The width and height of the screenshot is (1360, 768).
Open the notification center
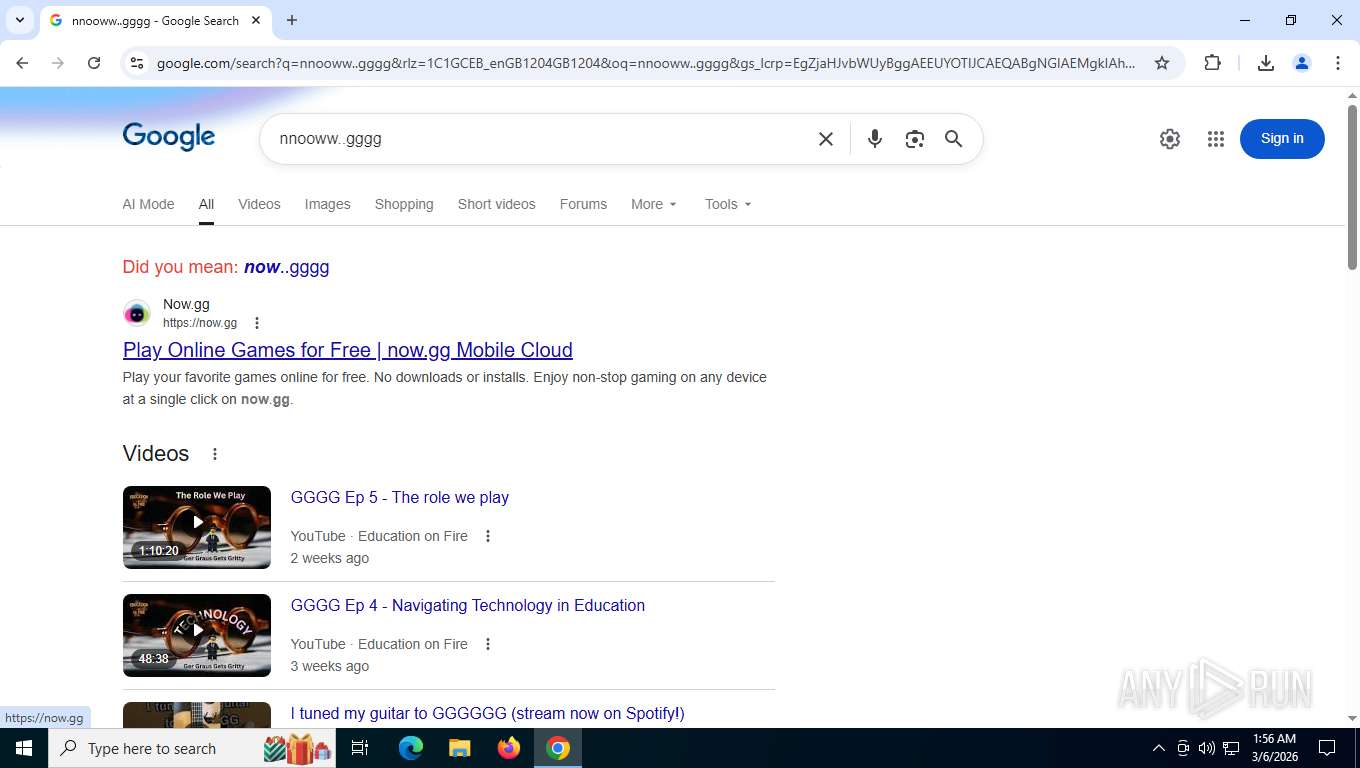point(1327,748)
